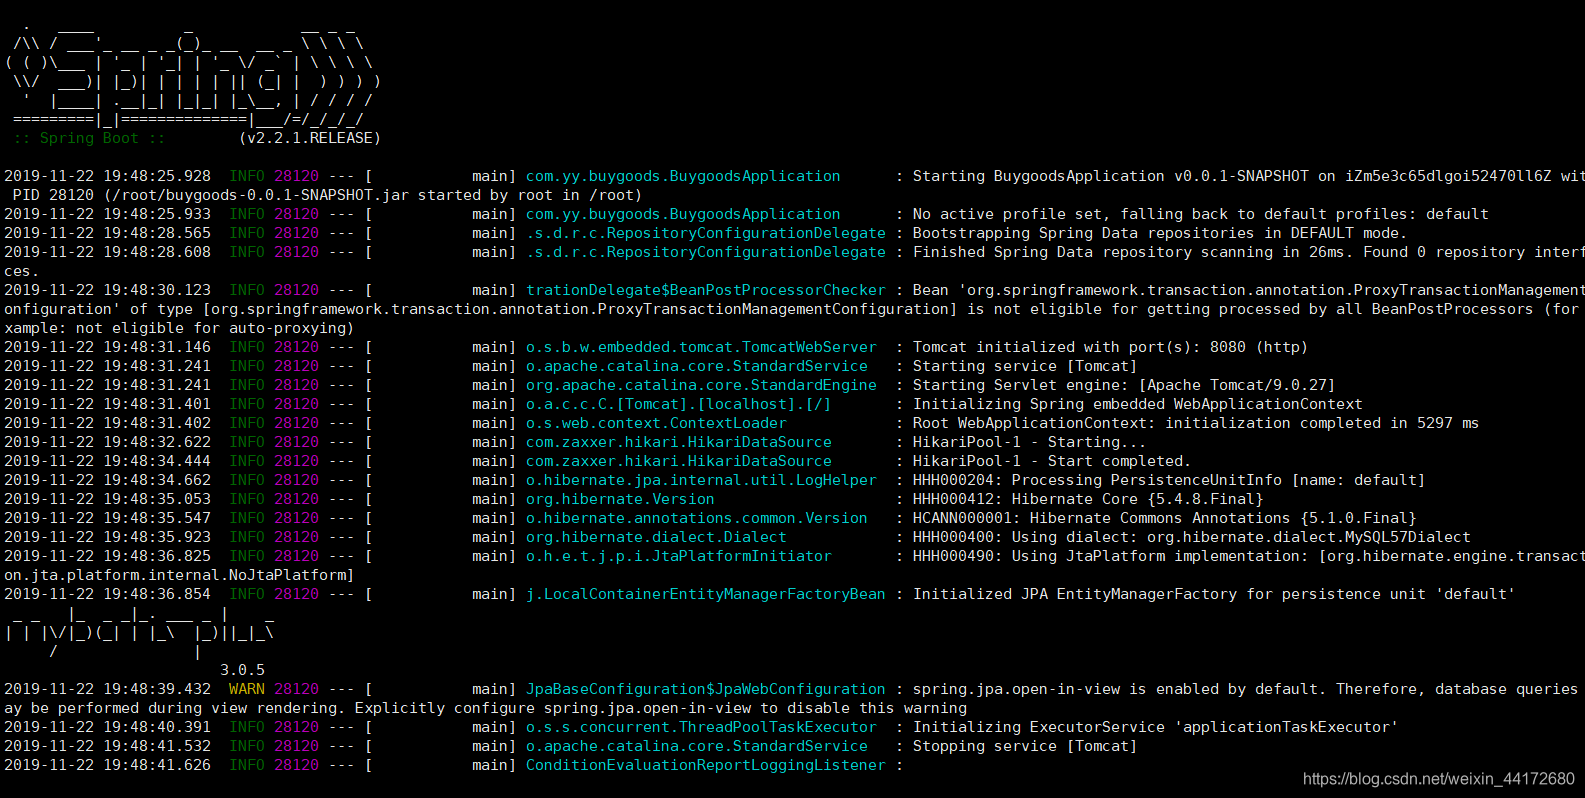Select the o.hibernate.jpa.internal.util.LogHelper logger name
Viewport: 1585px width, 798px height.
pos(701,480)
